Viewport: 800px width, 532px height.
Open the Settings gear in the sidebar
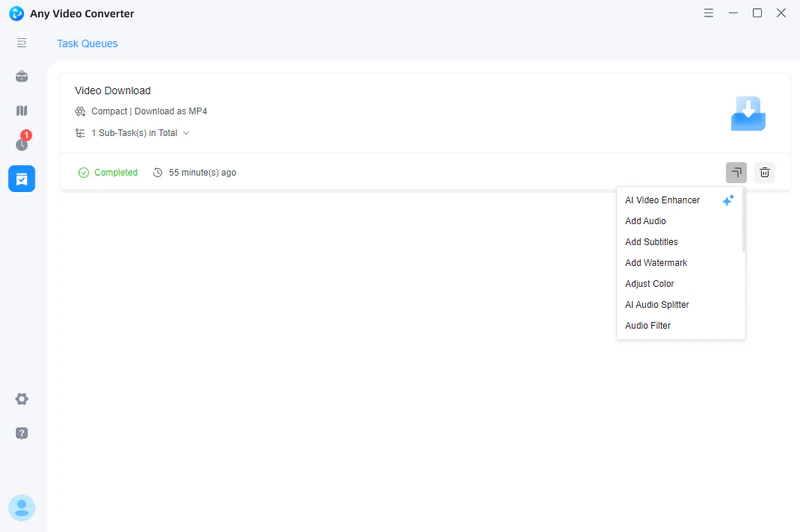pyautogui.click(x=22, y=399)
